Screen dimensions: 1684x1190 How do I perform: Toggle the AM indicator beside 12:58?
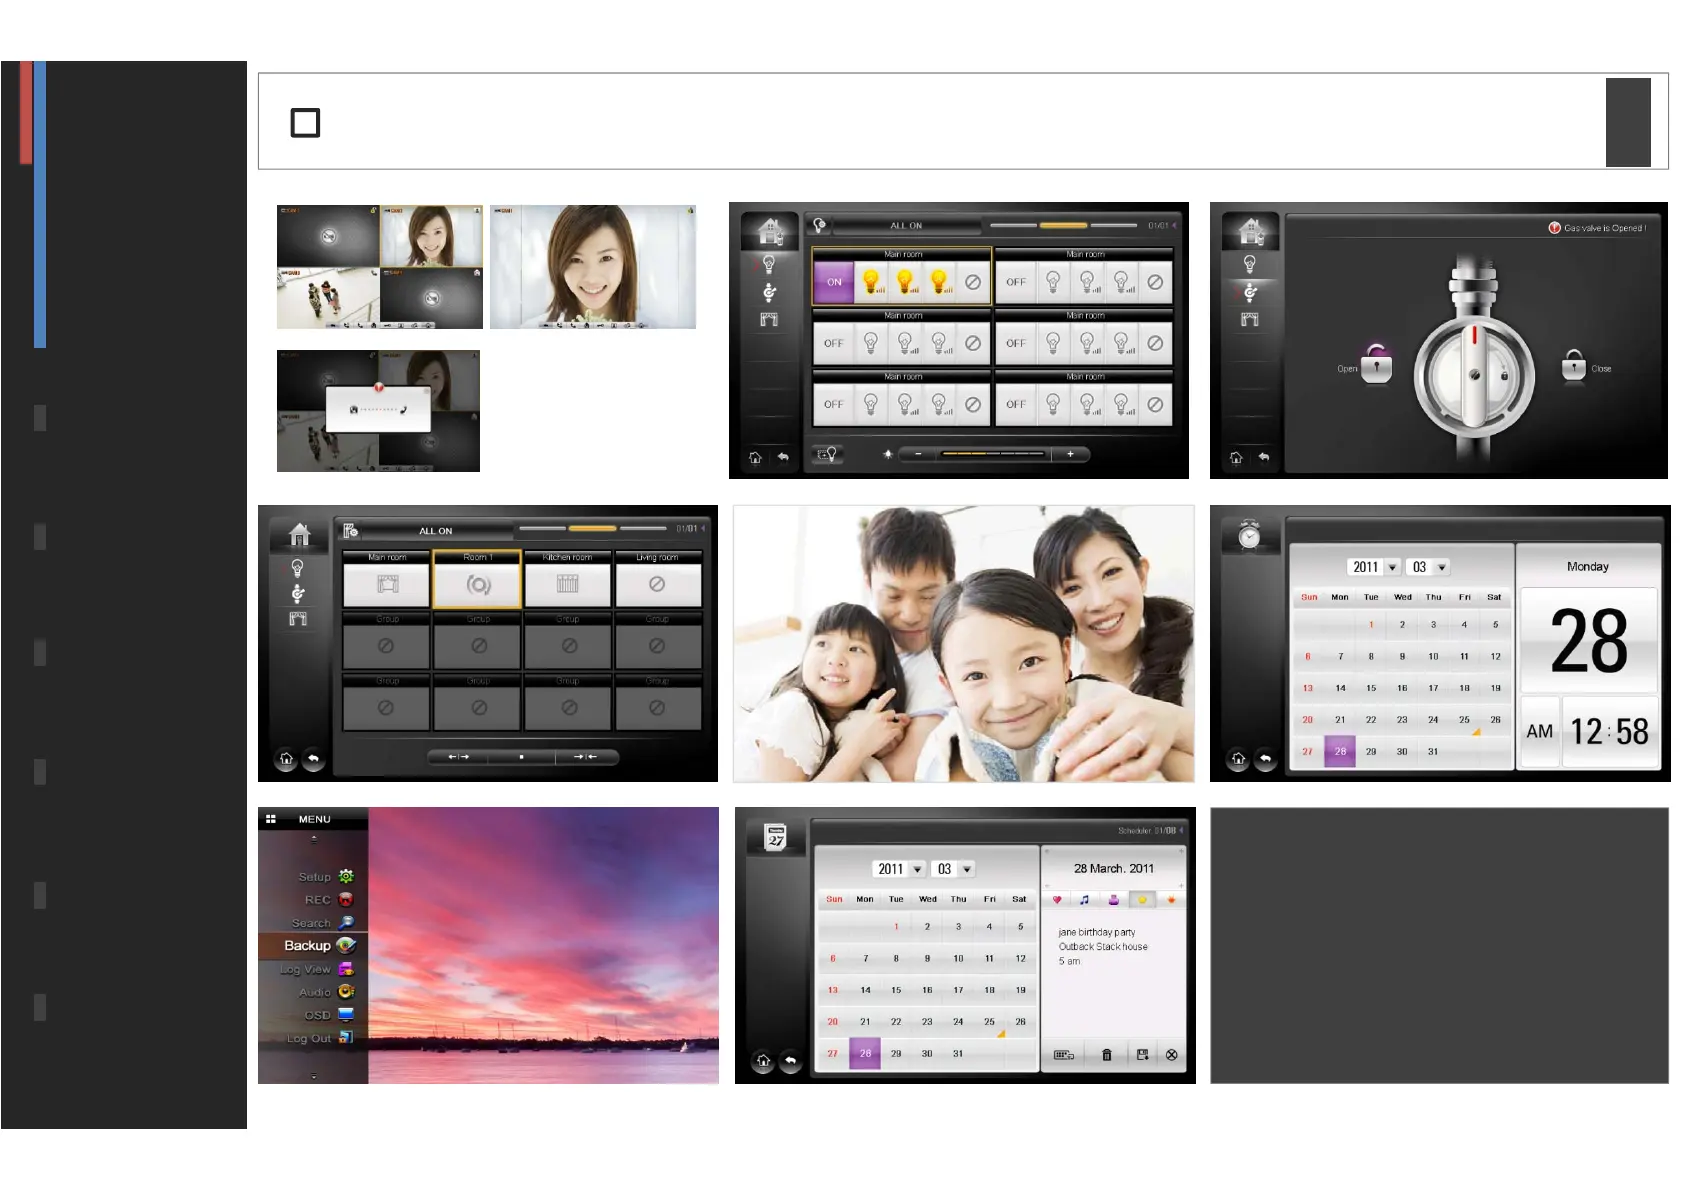(x=1540, y=731)
